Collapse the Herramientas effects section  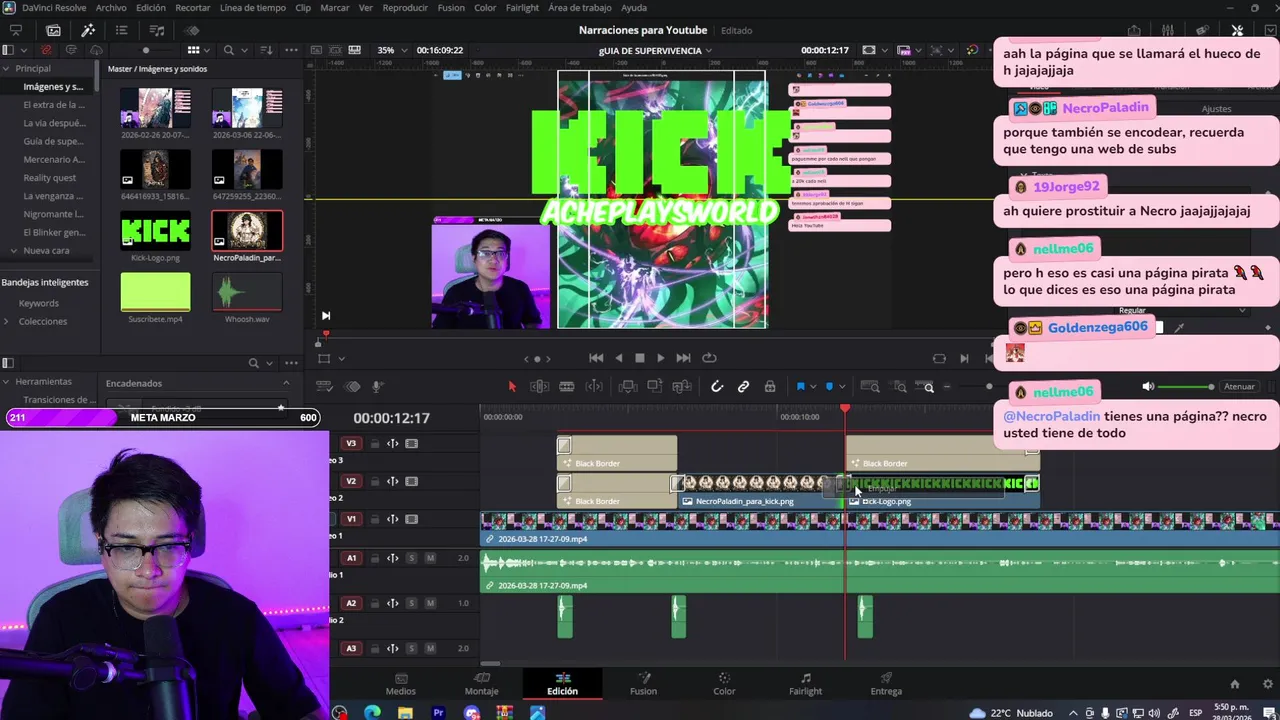click(6, 381)
